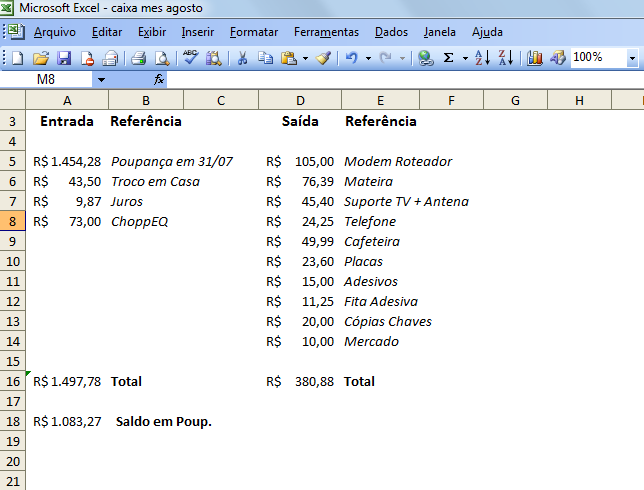Screen dimensions: 644x490
Task: Open the Dados menu
Action: (x=391, y=32)
